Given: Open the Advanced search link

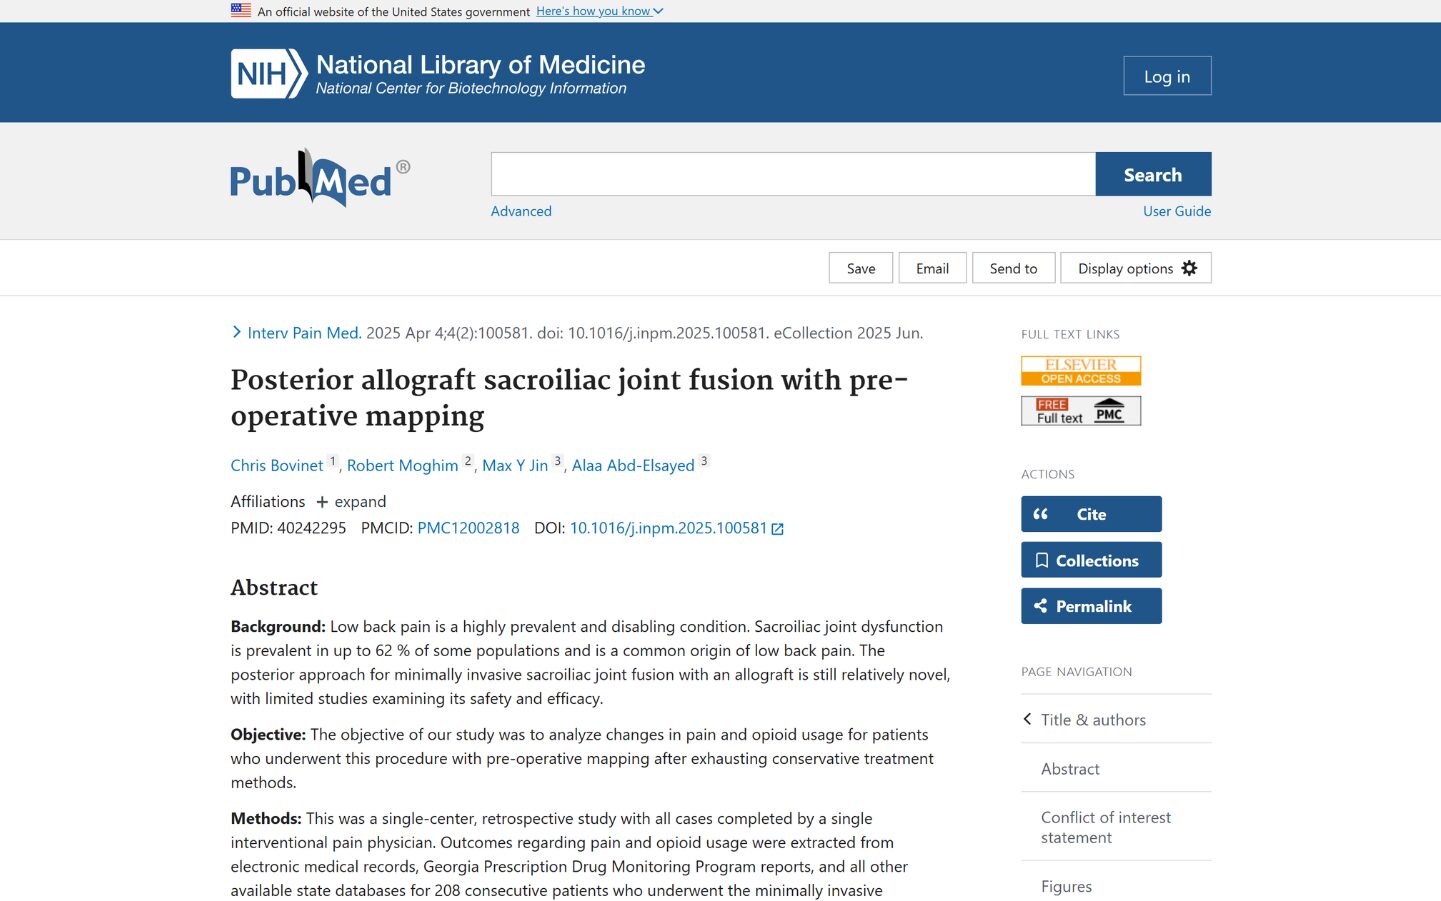Looking at the screenshot, I should click(521, 211).
